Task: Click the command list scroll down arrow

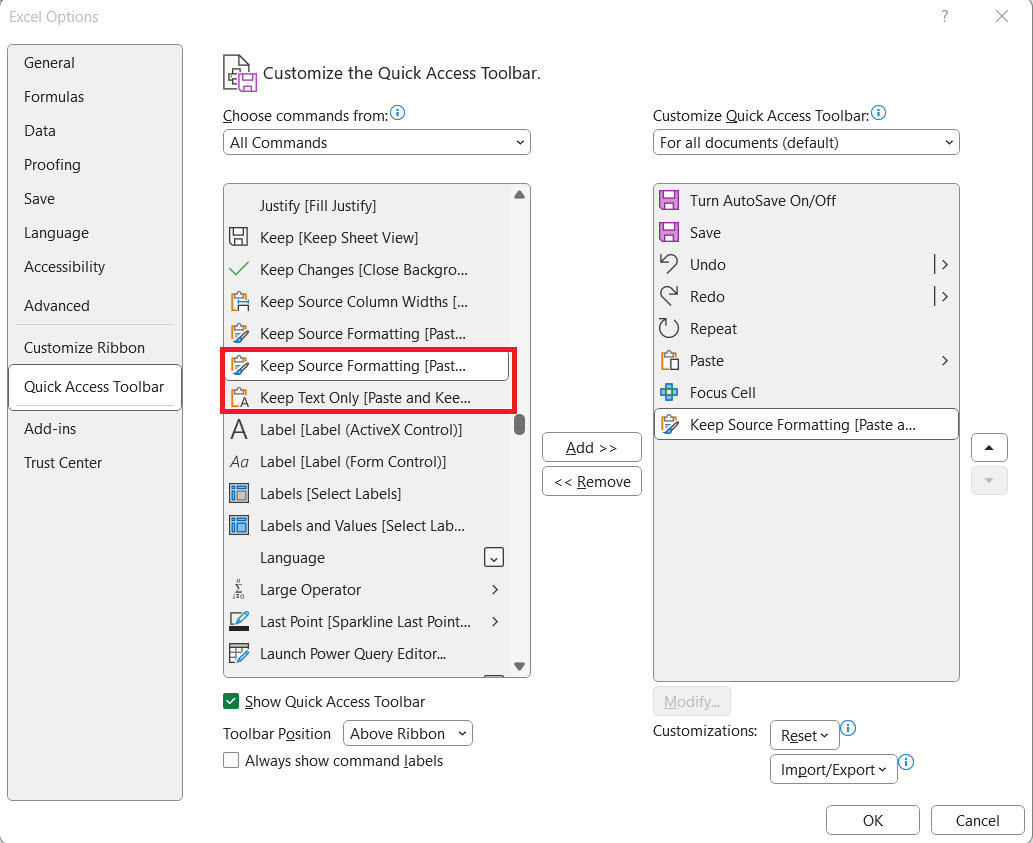Action: (x=519, y=666)
